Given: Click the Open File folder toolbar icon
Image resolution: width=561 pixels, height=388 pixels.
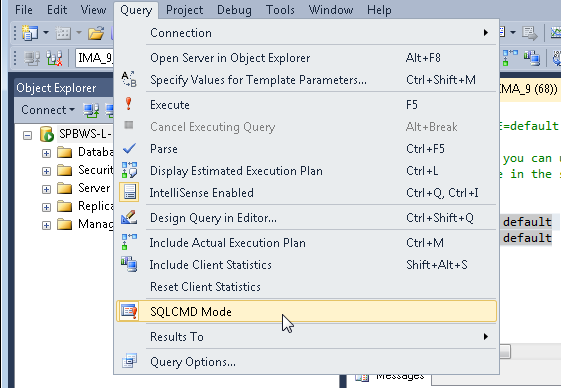Looking at the screenshot, I should click(96, 33).
